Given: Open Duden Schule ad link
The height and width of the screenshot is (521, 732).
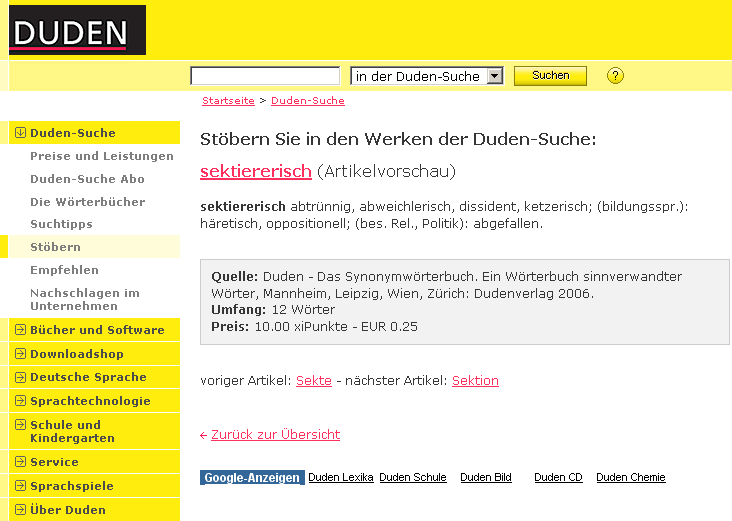Looking at the screenshot, I should (413, 477).
